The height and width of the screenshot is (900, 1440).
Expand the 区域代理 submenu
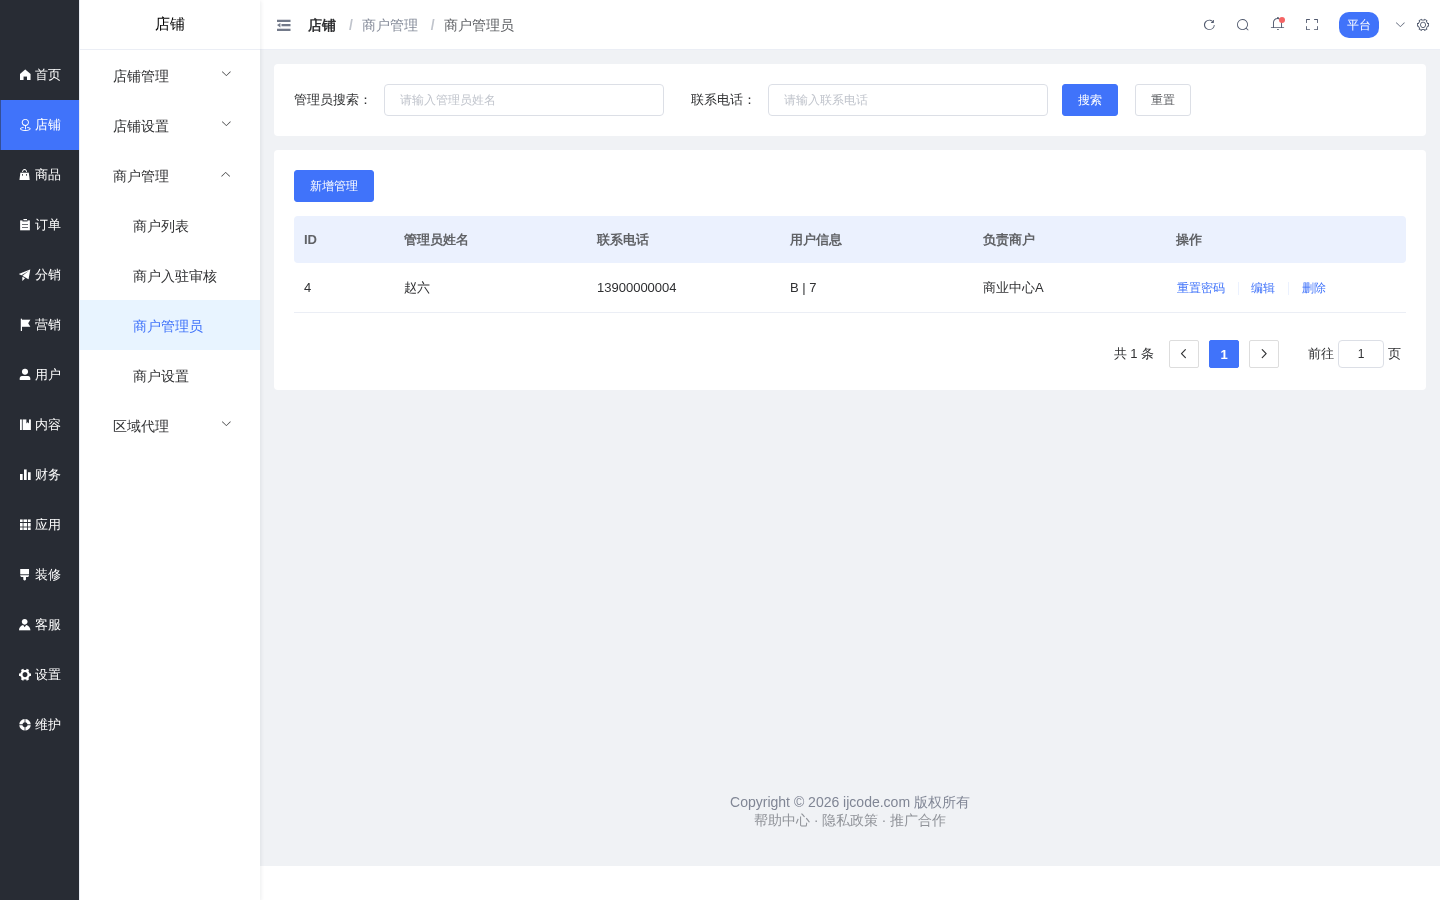(170, 425)
